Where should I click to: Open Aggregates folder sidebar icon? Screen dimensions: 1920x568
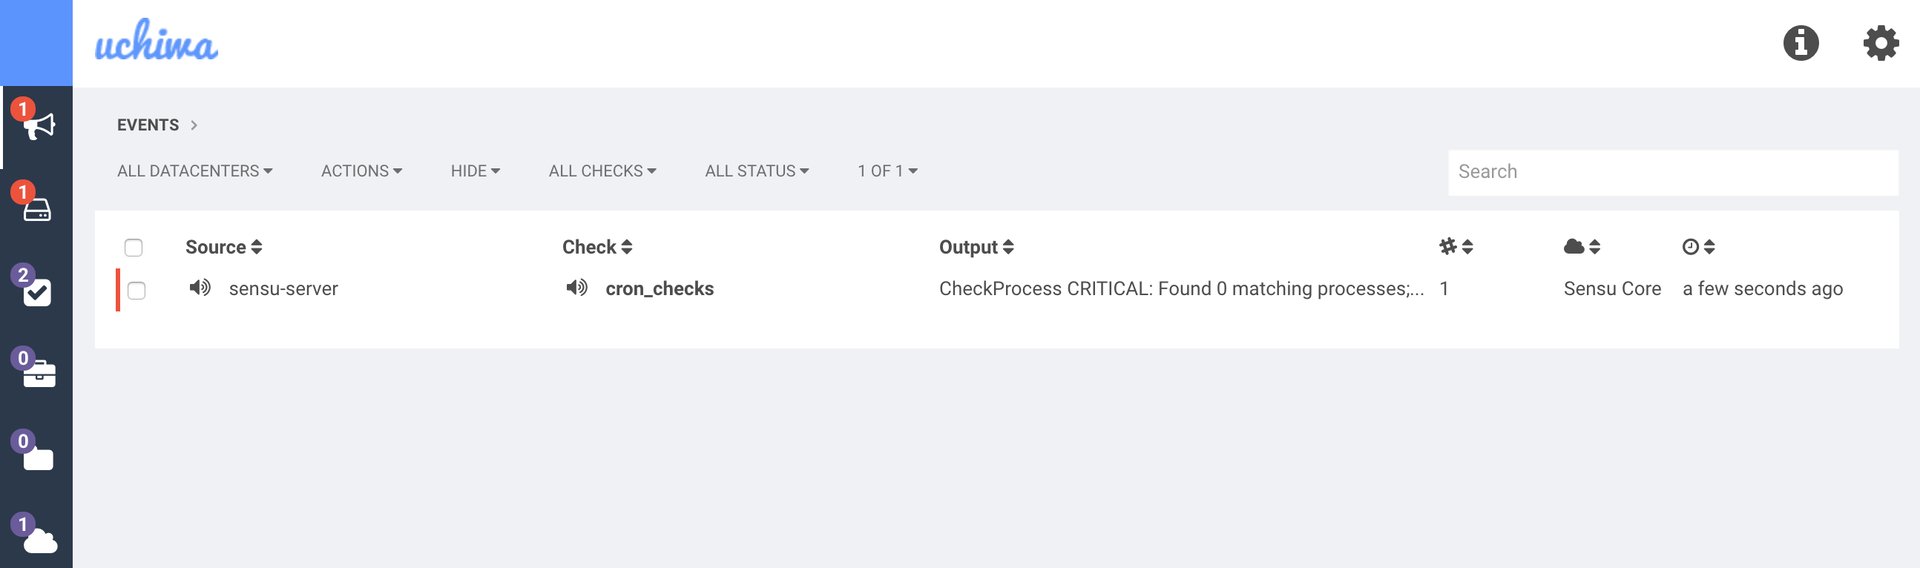38,458
